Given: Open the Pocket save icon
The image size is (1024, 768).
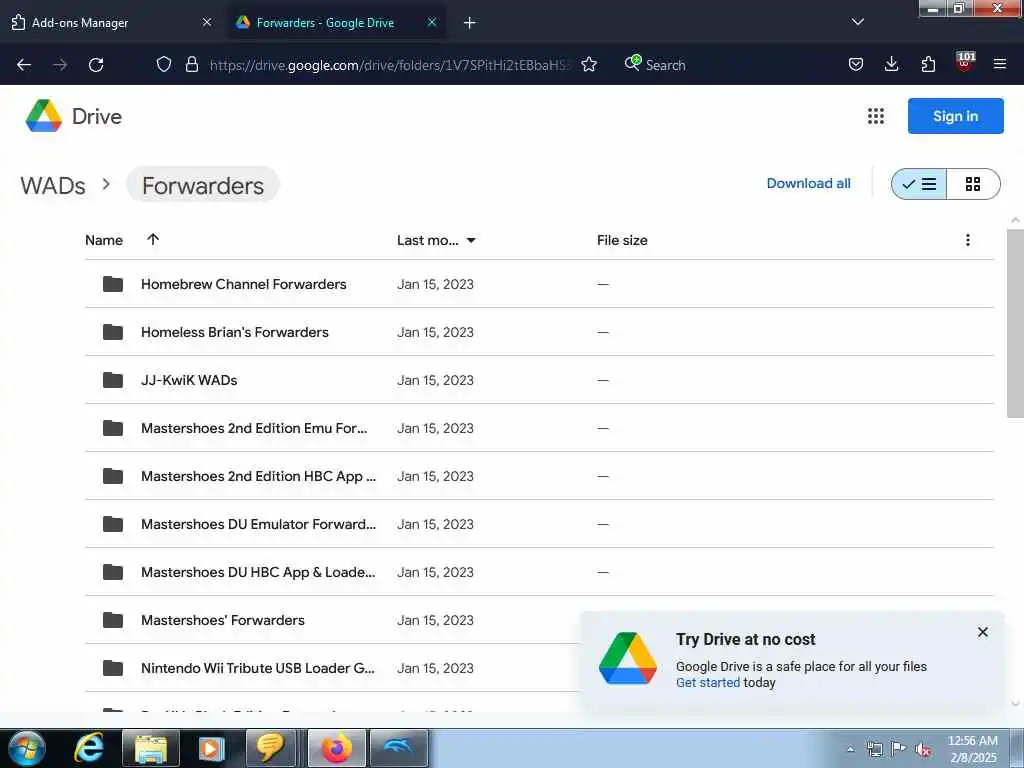Looking at the screenshot, I should click(x=856, y=64).
